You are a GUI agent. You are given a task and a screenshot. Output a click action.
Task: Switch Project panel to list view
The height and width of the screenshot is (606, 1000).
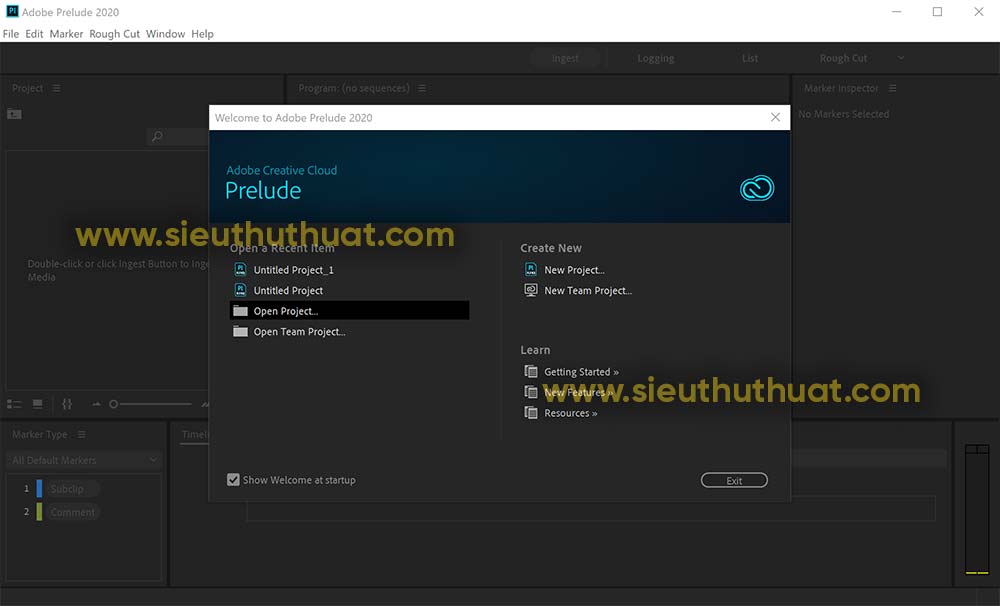(14, 404)
